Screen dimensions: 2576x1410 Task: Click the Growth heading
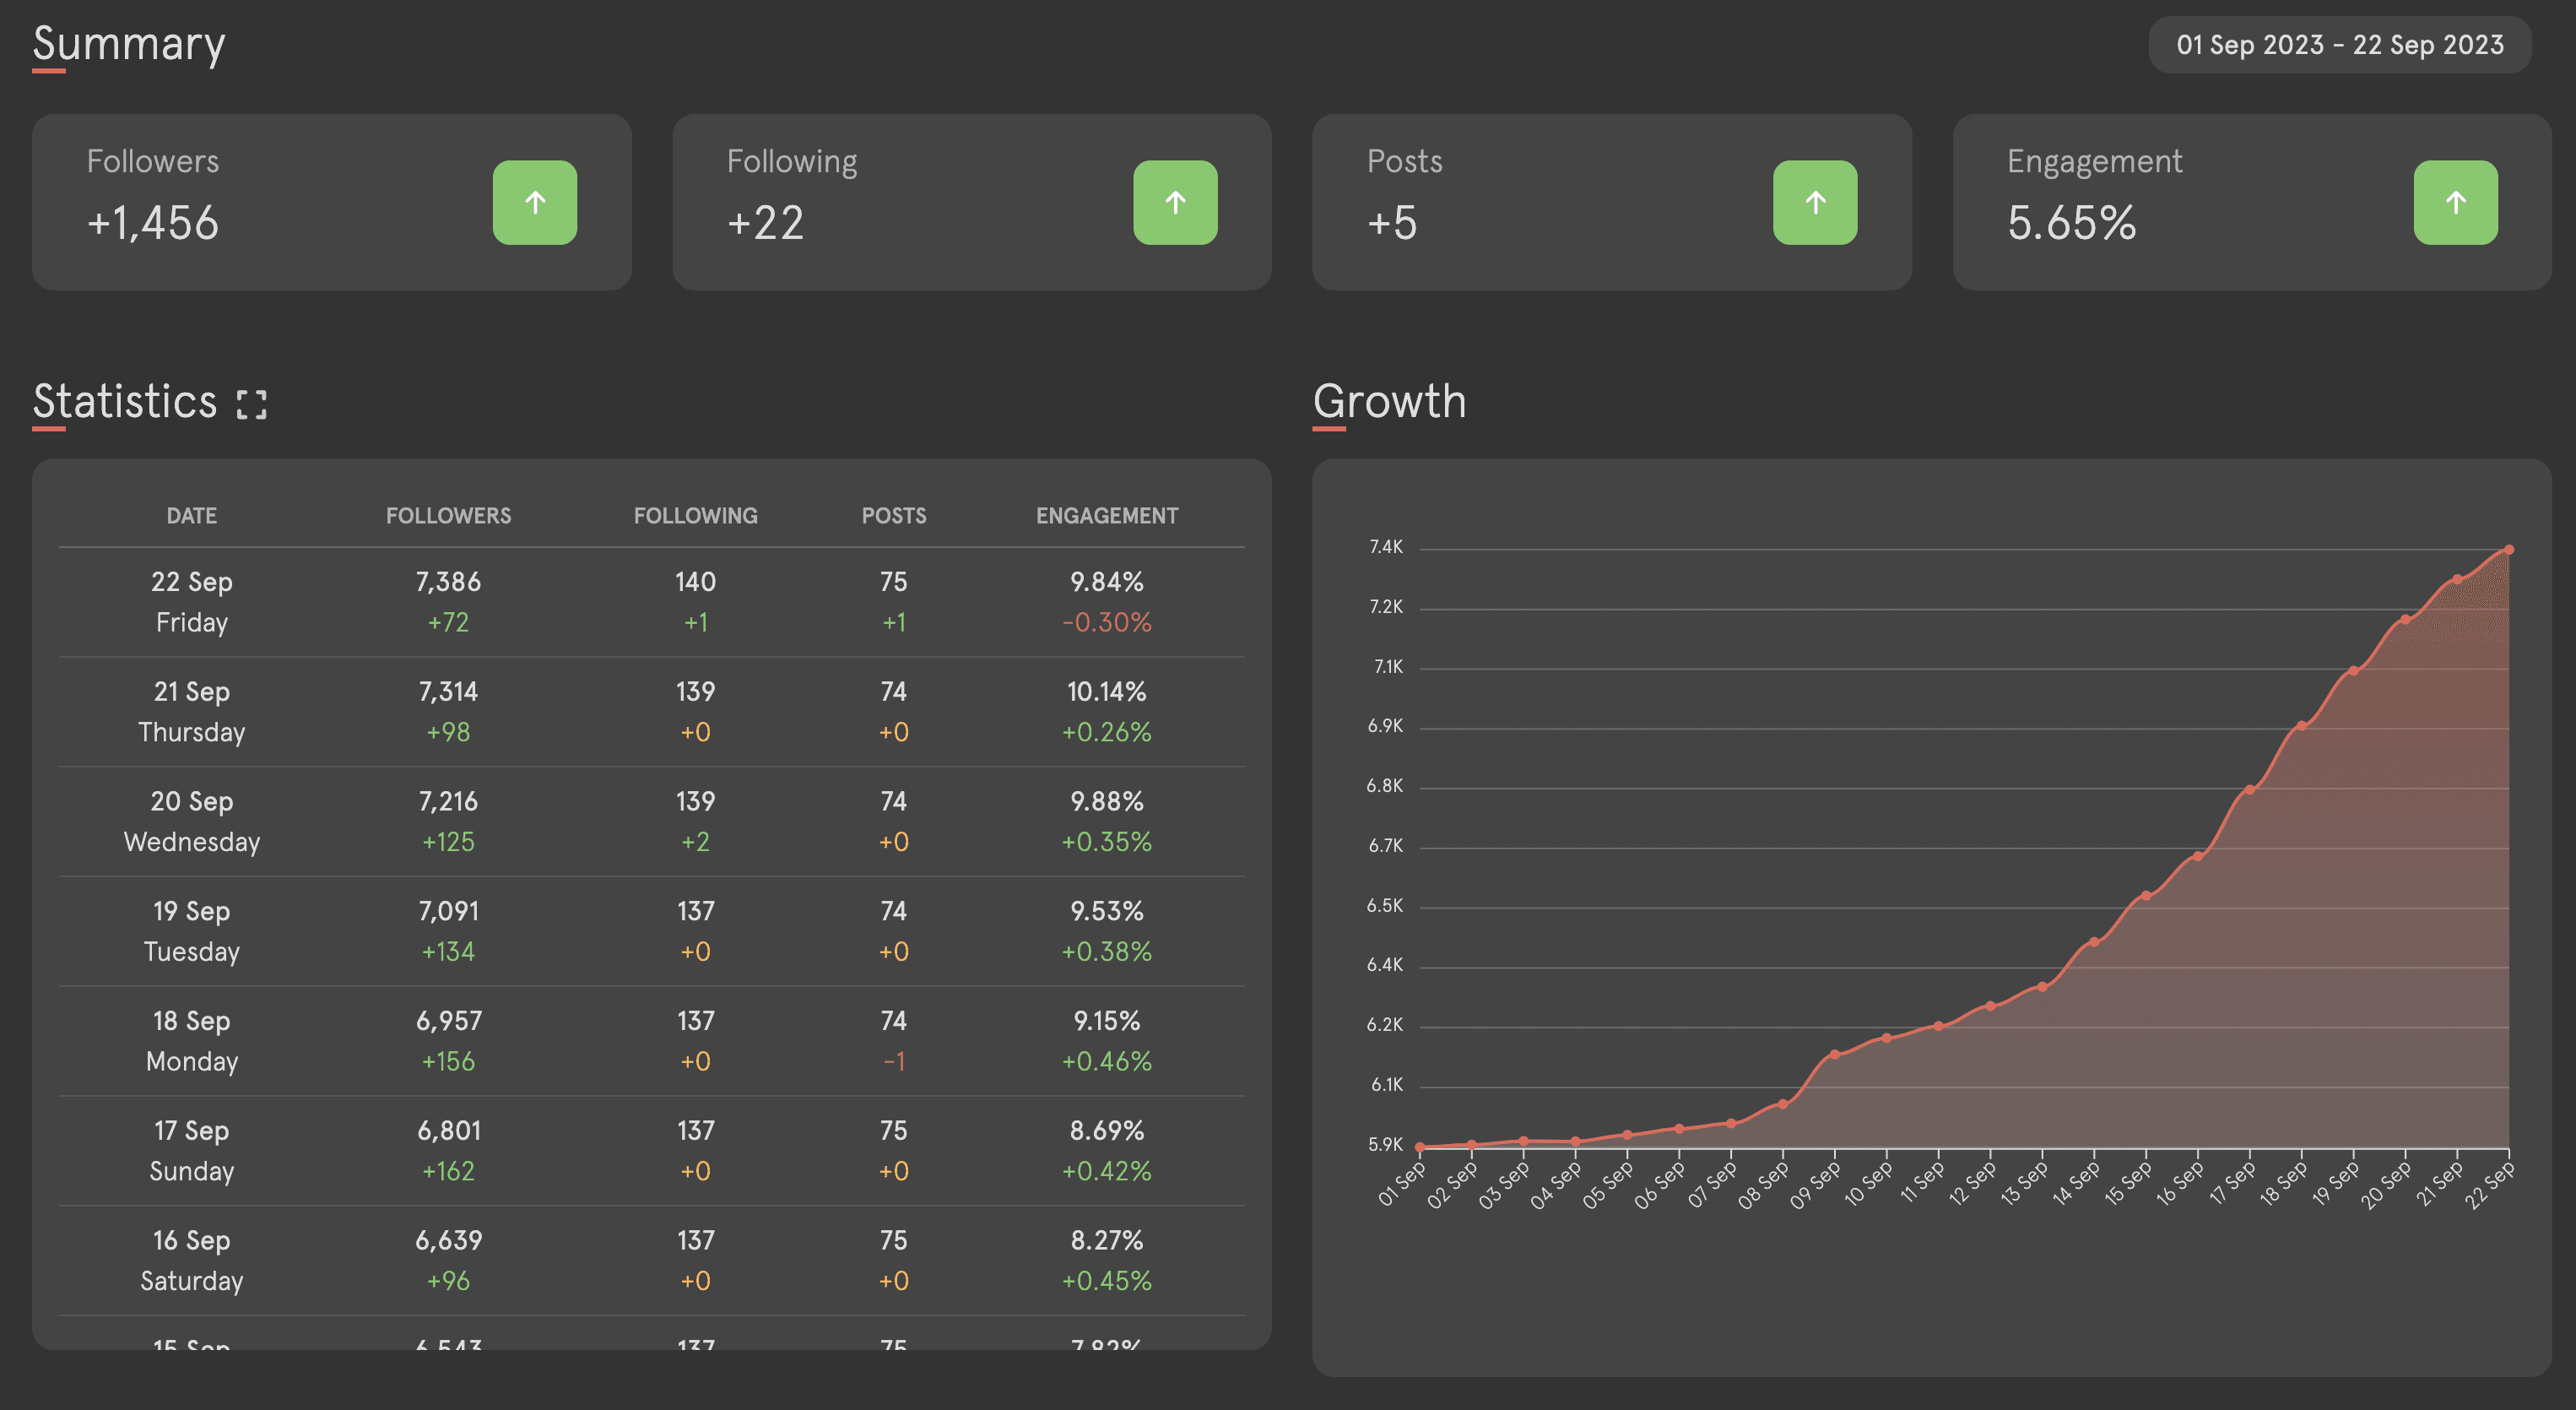1389,401
